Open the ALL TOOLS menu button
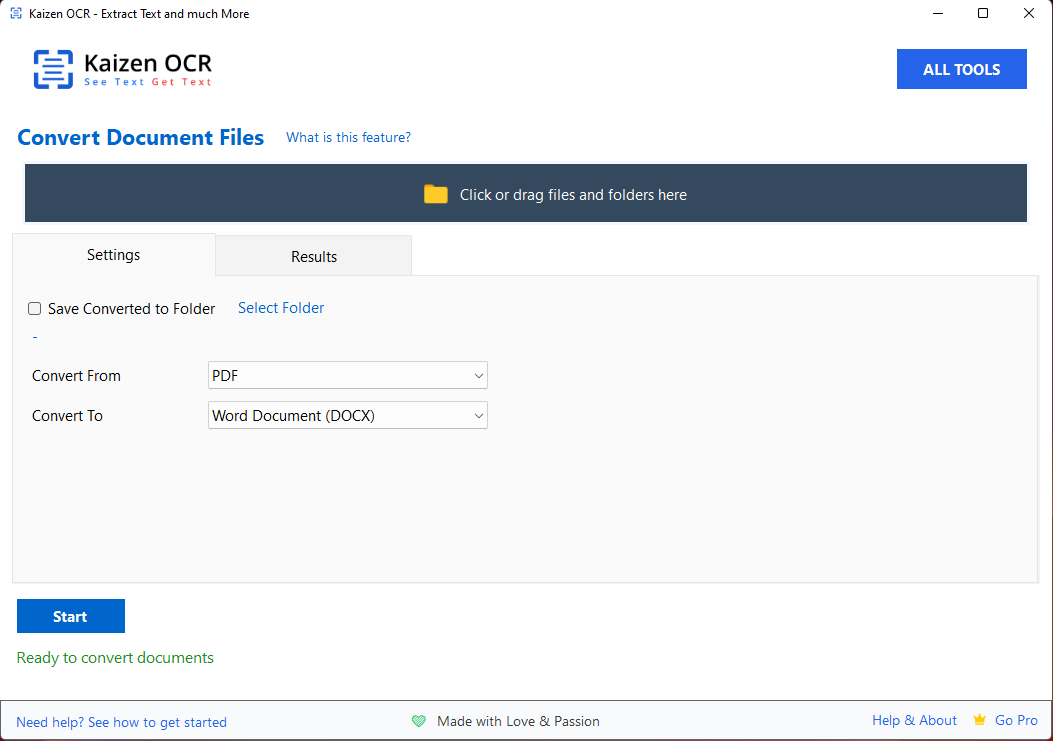 (961, 69)
